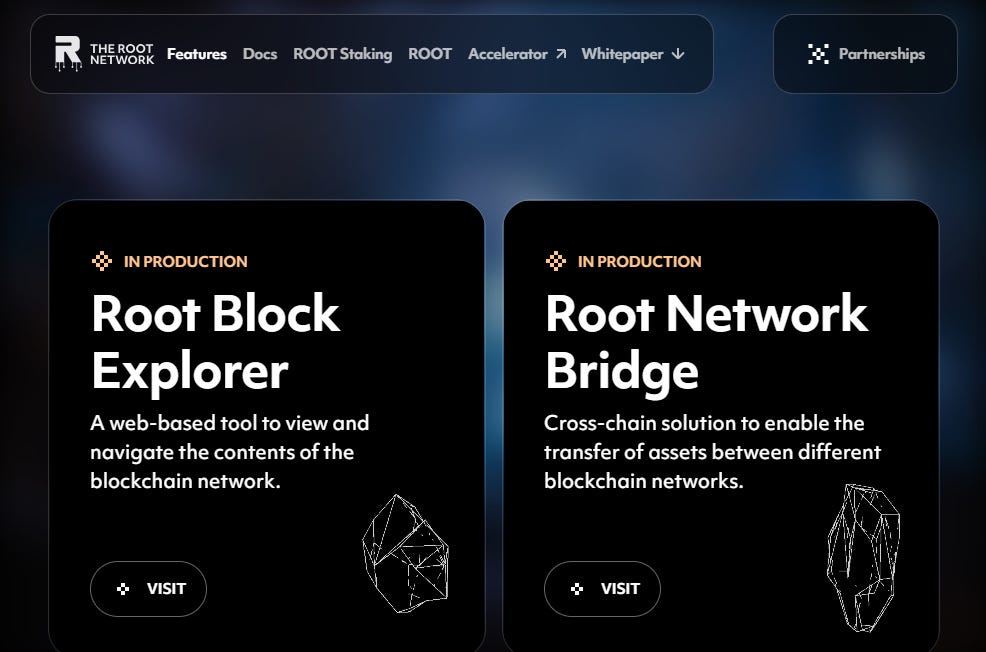Viewport: 986px width, 652px height.
Task: Click VISIT on the Root Network Bridge card
Action: [602, 589]
